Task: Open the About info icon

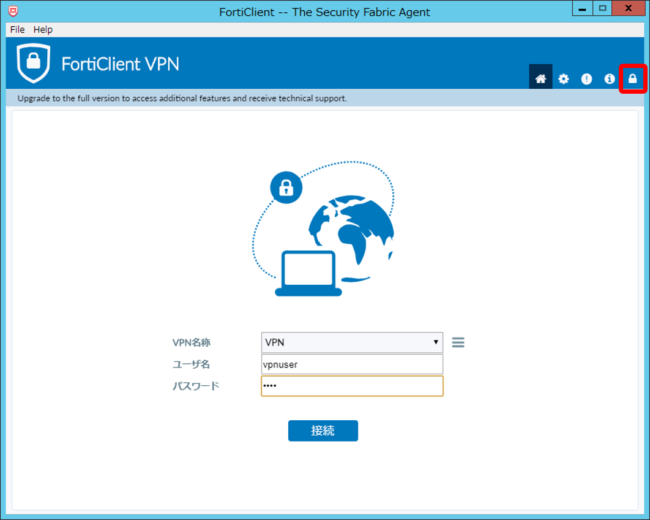Action: click(609, 78)
